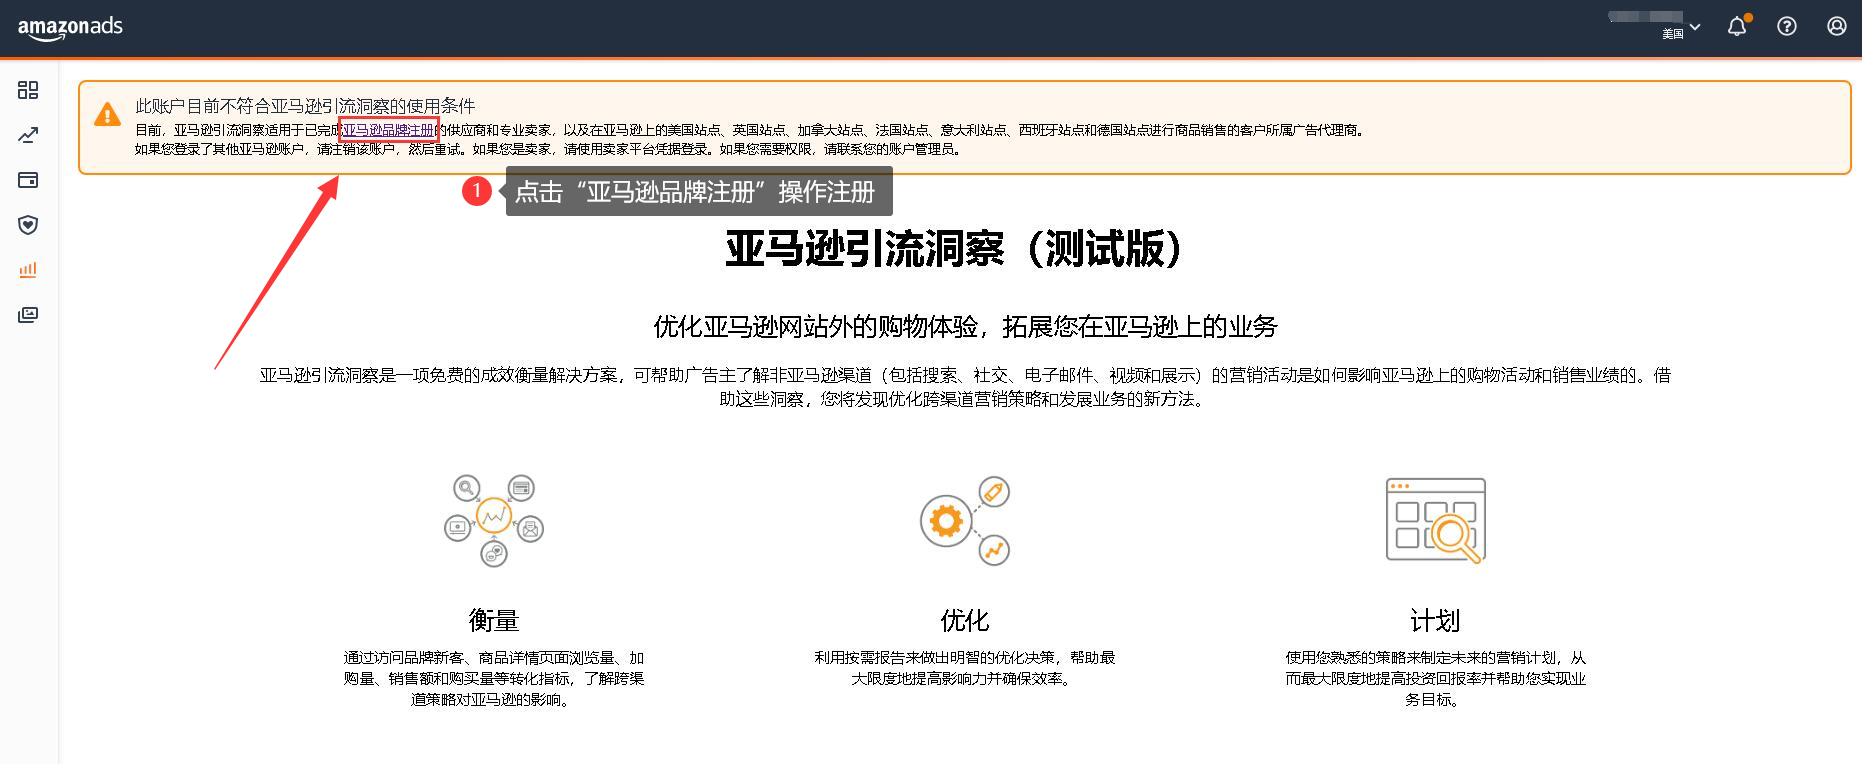Open the image library sidebar icon
Screen dimensions: 1862x764
tap(28, 315)
